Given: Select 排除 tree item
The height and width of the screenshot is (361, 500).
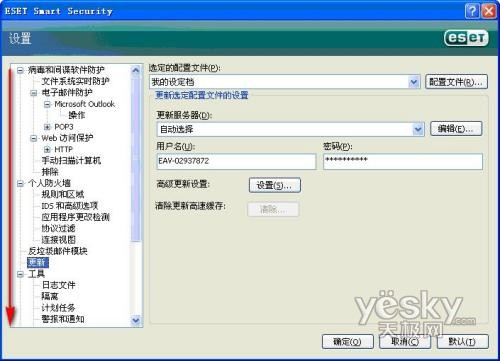Looking at the screenshot, I should click(x=50, y=172).
